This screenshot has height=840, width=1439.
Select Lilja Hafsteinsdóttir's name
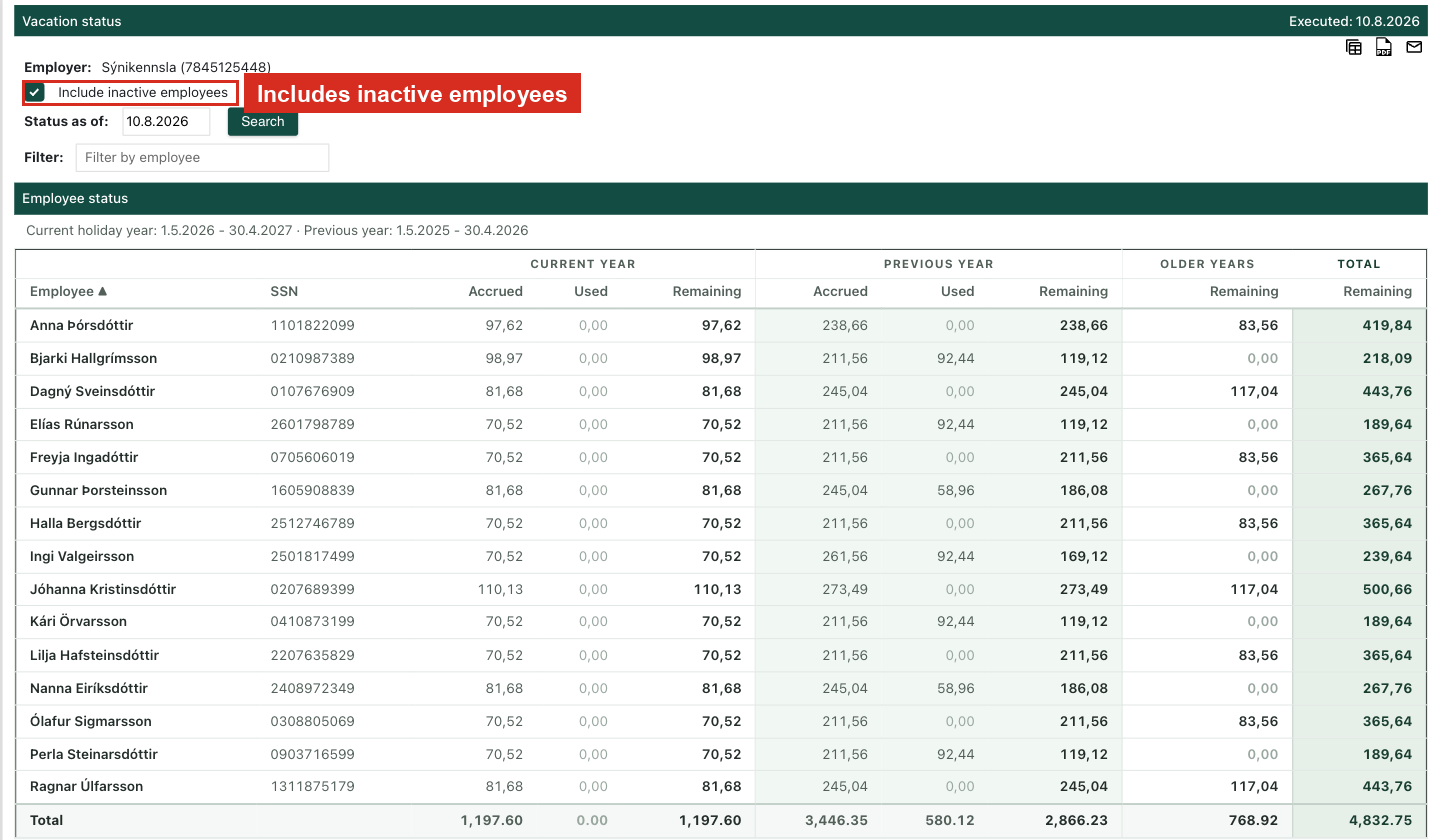pyautogui.click(x=94, y=655)
